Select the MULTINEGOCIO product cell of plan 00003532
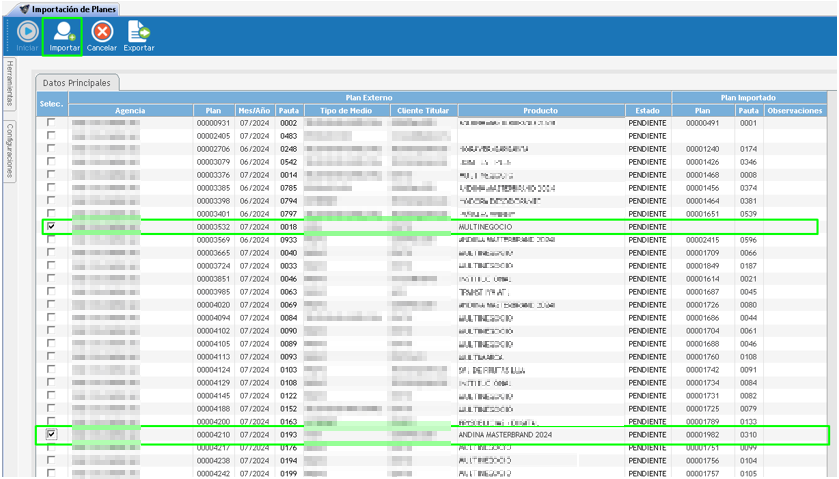 [485, 227]
